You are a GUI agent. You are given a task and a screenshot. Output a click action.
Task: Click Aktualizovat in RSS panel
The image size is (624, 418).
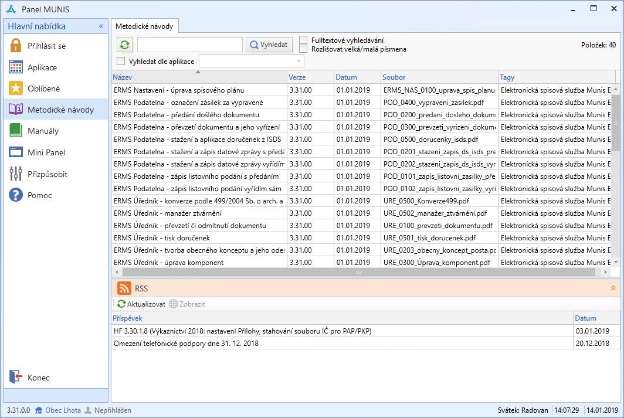click(145, 302)
